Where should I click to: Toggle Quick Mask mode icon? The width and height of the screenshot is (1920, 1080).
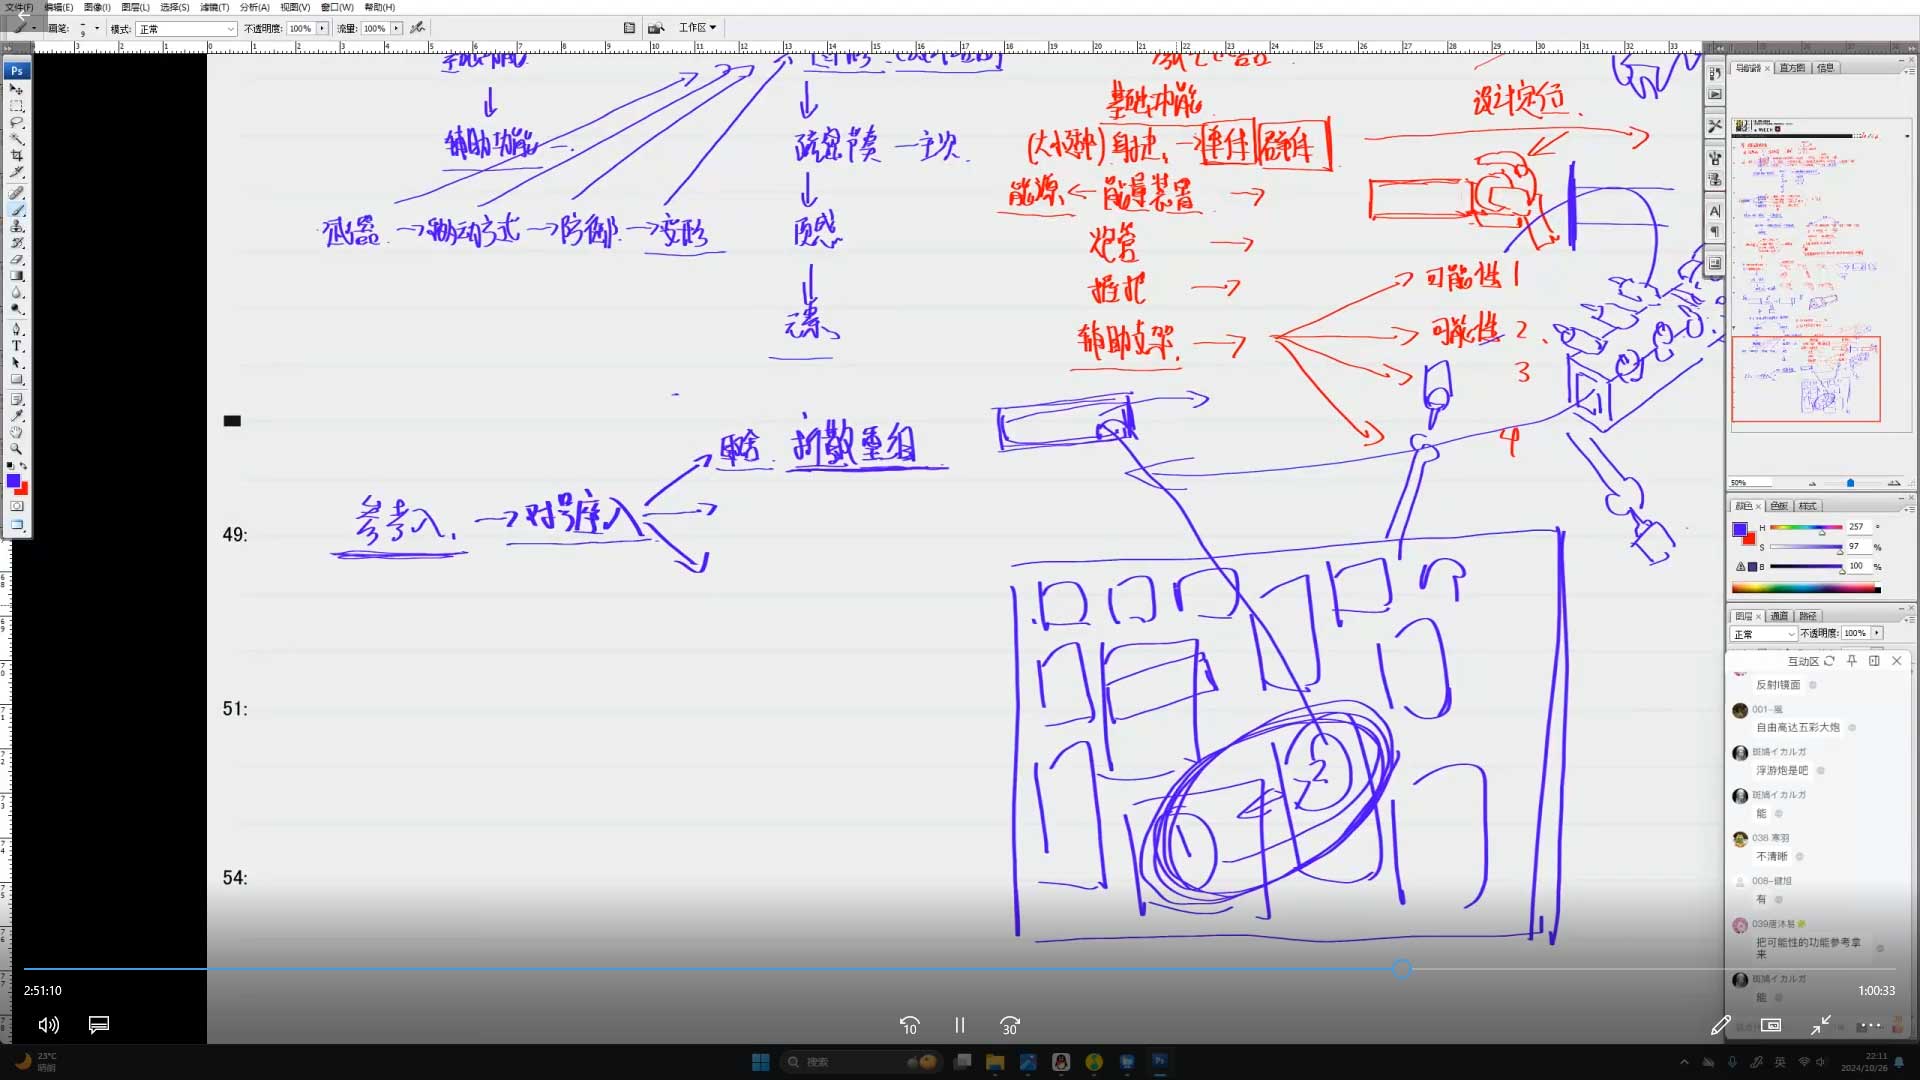tap(16, 506)
